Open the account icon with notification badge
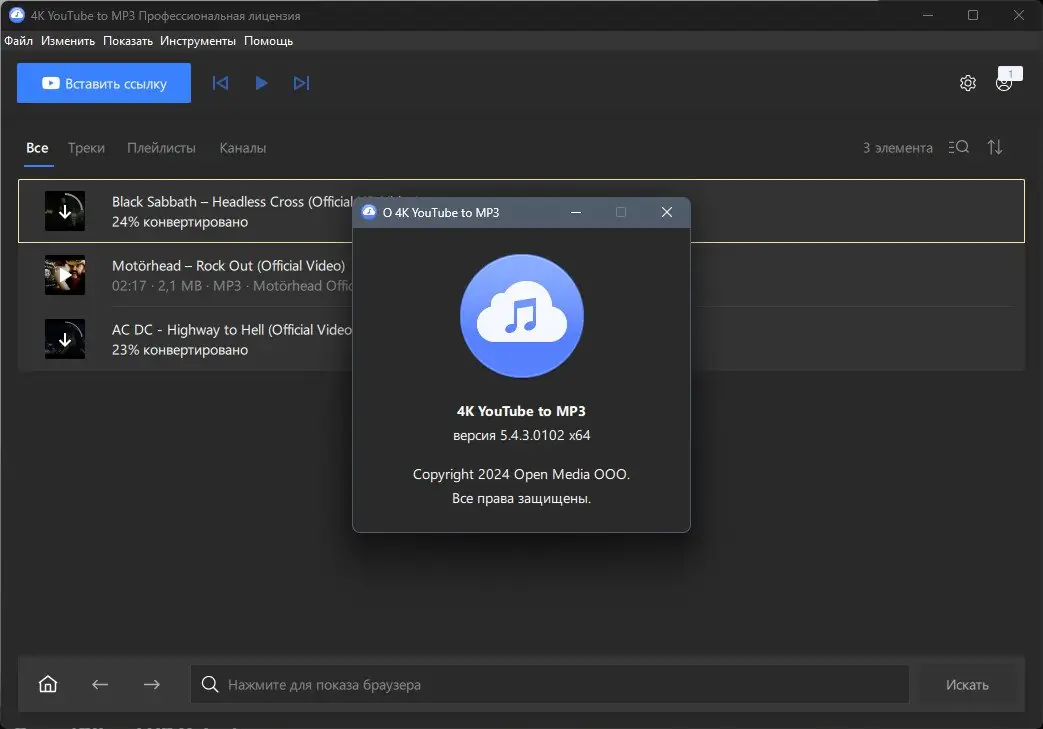The width and height of the screenshot is (1043, 729). 1006,81
